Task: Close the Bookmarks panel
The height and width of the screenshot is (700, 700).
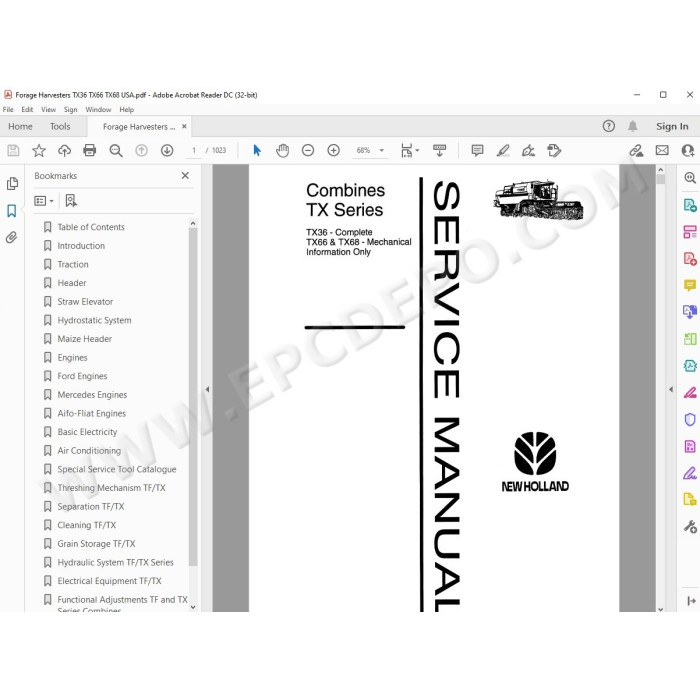Action: pos(185,176)
